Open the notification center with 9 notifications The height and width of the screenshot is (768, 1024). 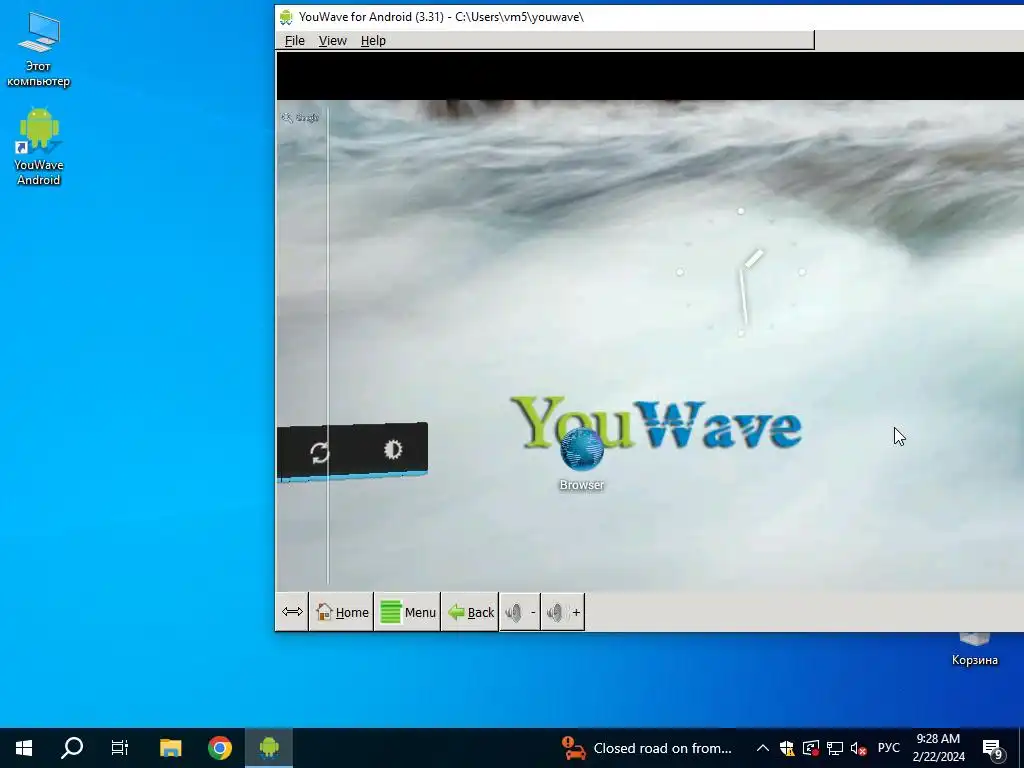993,749
